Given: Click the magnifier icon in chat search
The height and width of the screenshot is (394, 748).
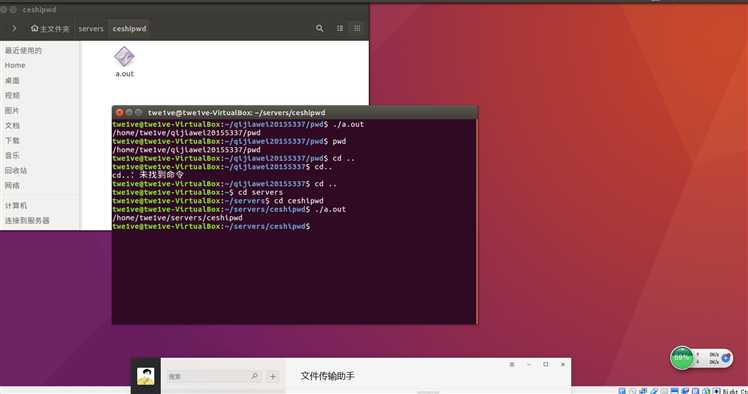Looking at the screenshot, I should 255,376.
